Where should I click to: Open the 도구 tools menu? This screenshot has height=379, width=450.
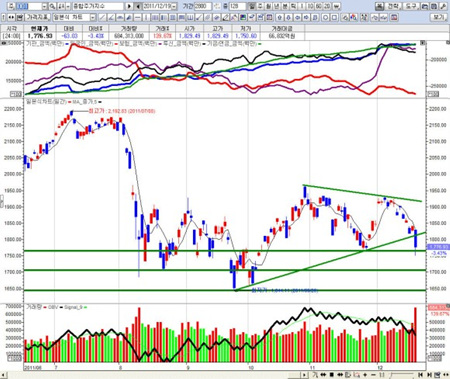pos(411,6)
